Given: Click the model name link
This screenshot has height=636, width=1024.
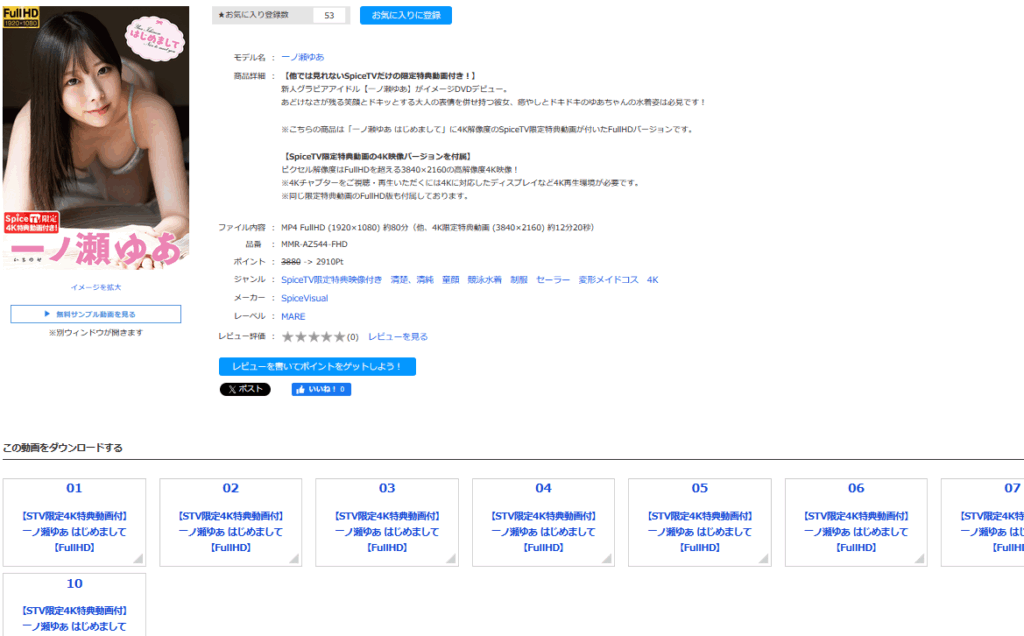Looking at the screenshot, I should coord(302,58).
